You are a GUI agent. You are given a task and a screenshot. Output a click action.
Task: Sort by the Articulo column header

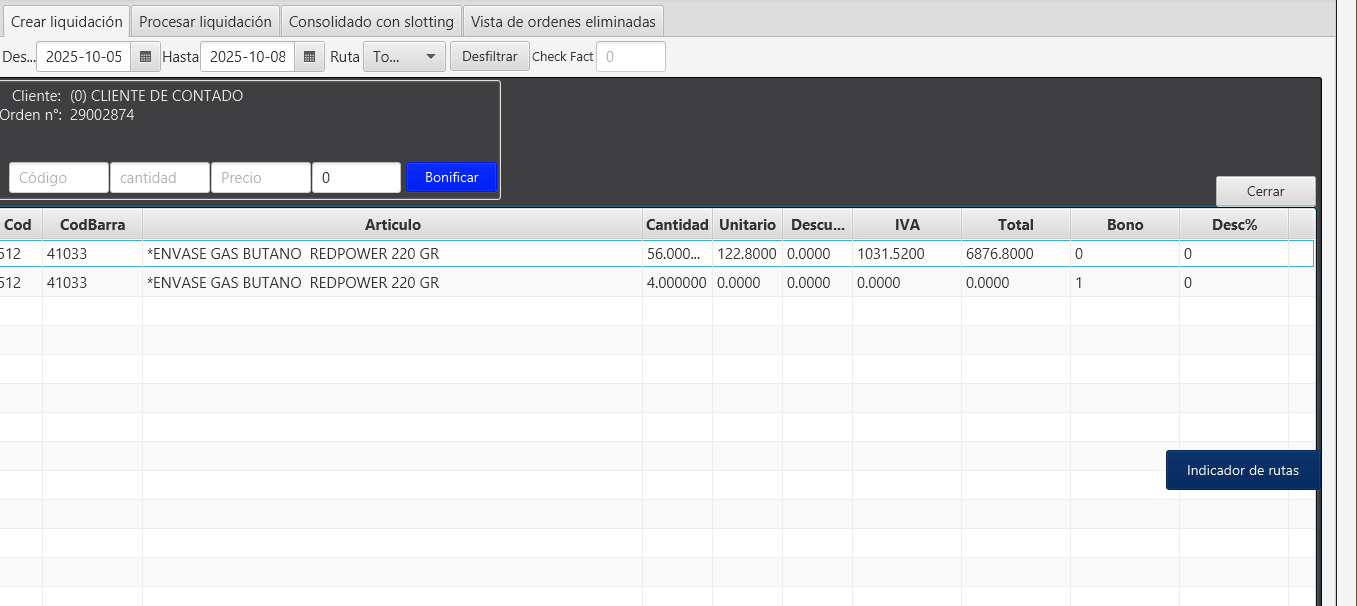(x=392, y=225)
